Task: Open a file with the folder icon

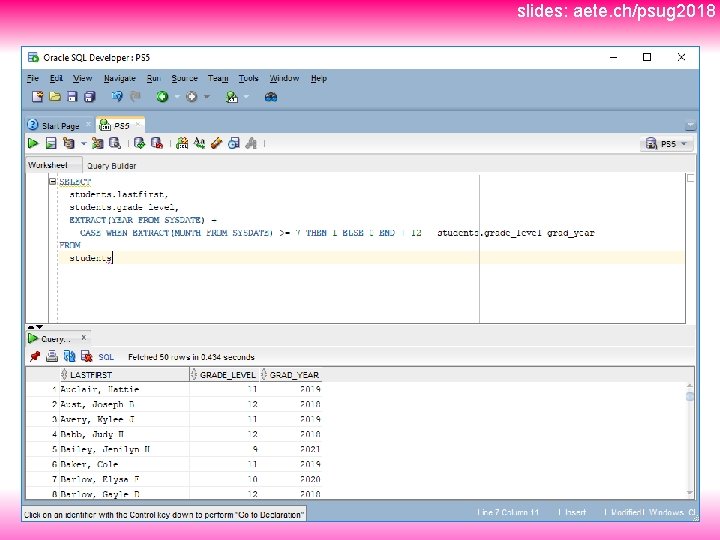Action: tap(55, 96)
